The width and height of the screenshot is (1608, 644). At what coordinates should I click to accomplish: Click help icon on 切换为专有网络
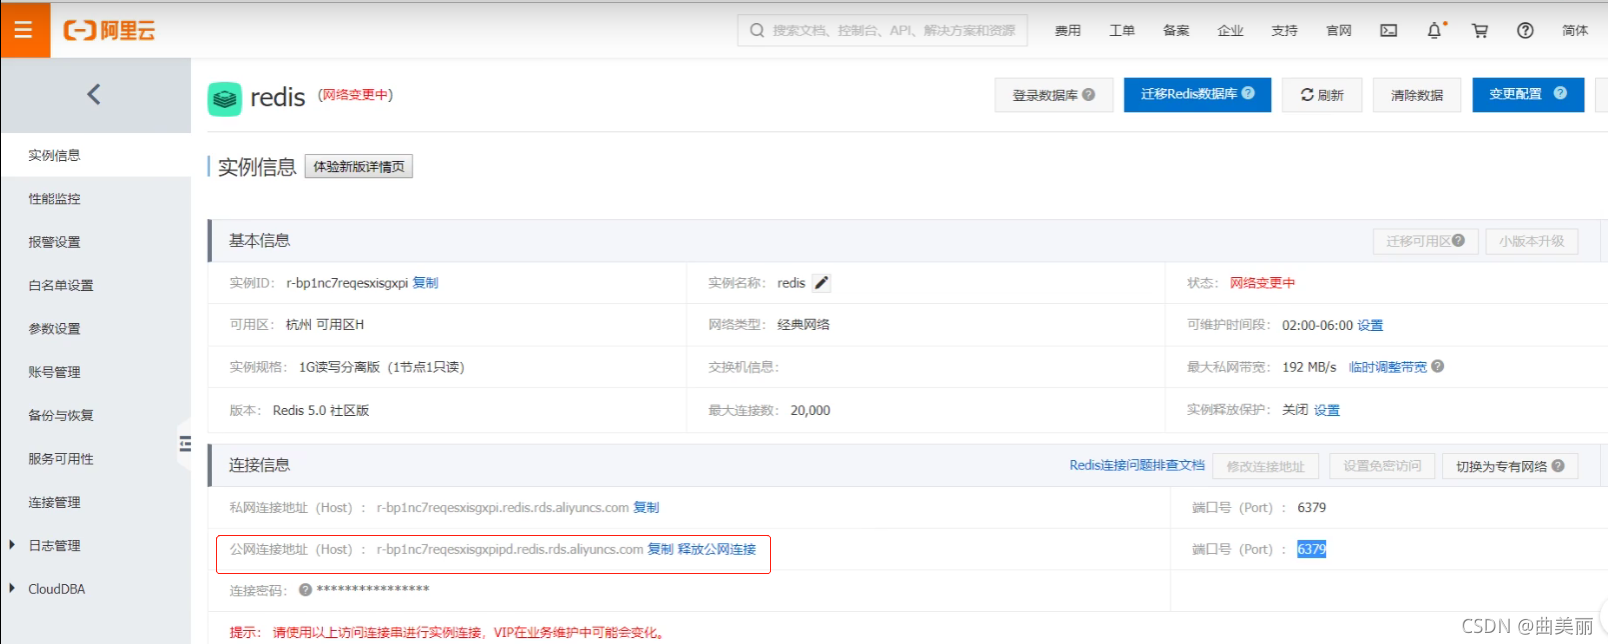(x=1558, y=466)
